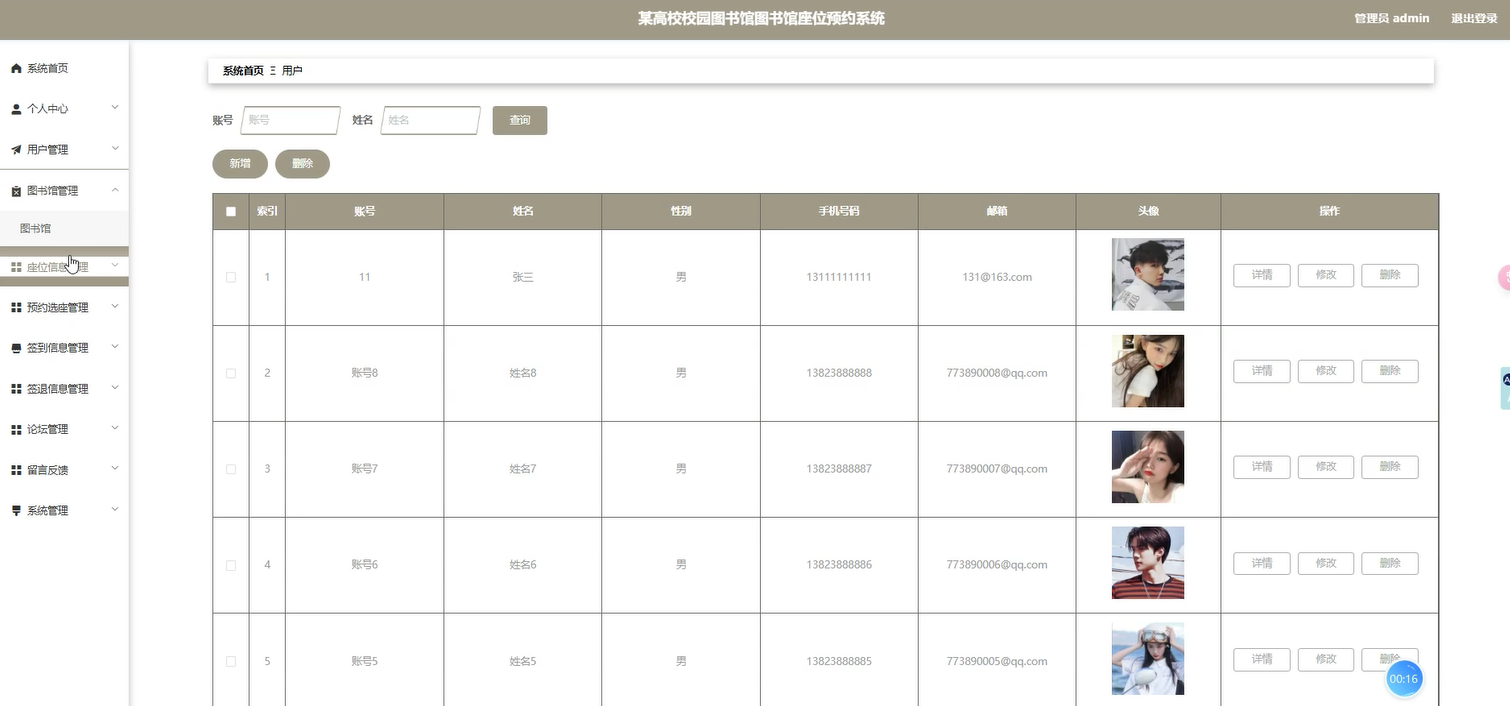Click avatar thumbnail of 张三

click(1148, 275)
